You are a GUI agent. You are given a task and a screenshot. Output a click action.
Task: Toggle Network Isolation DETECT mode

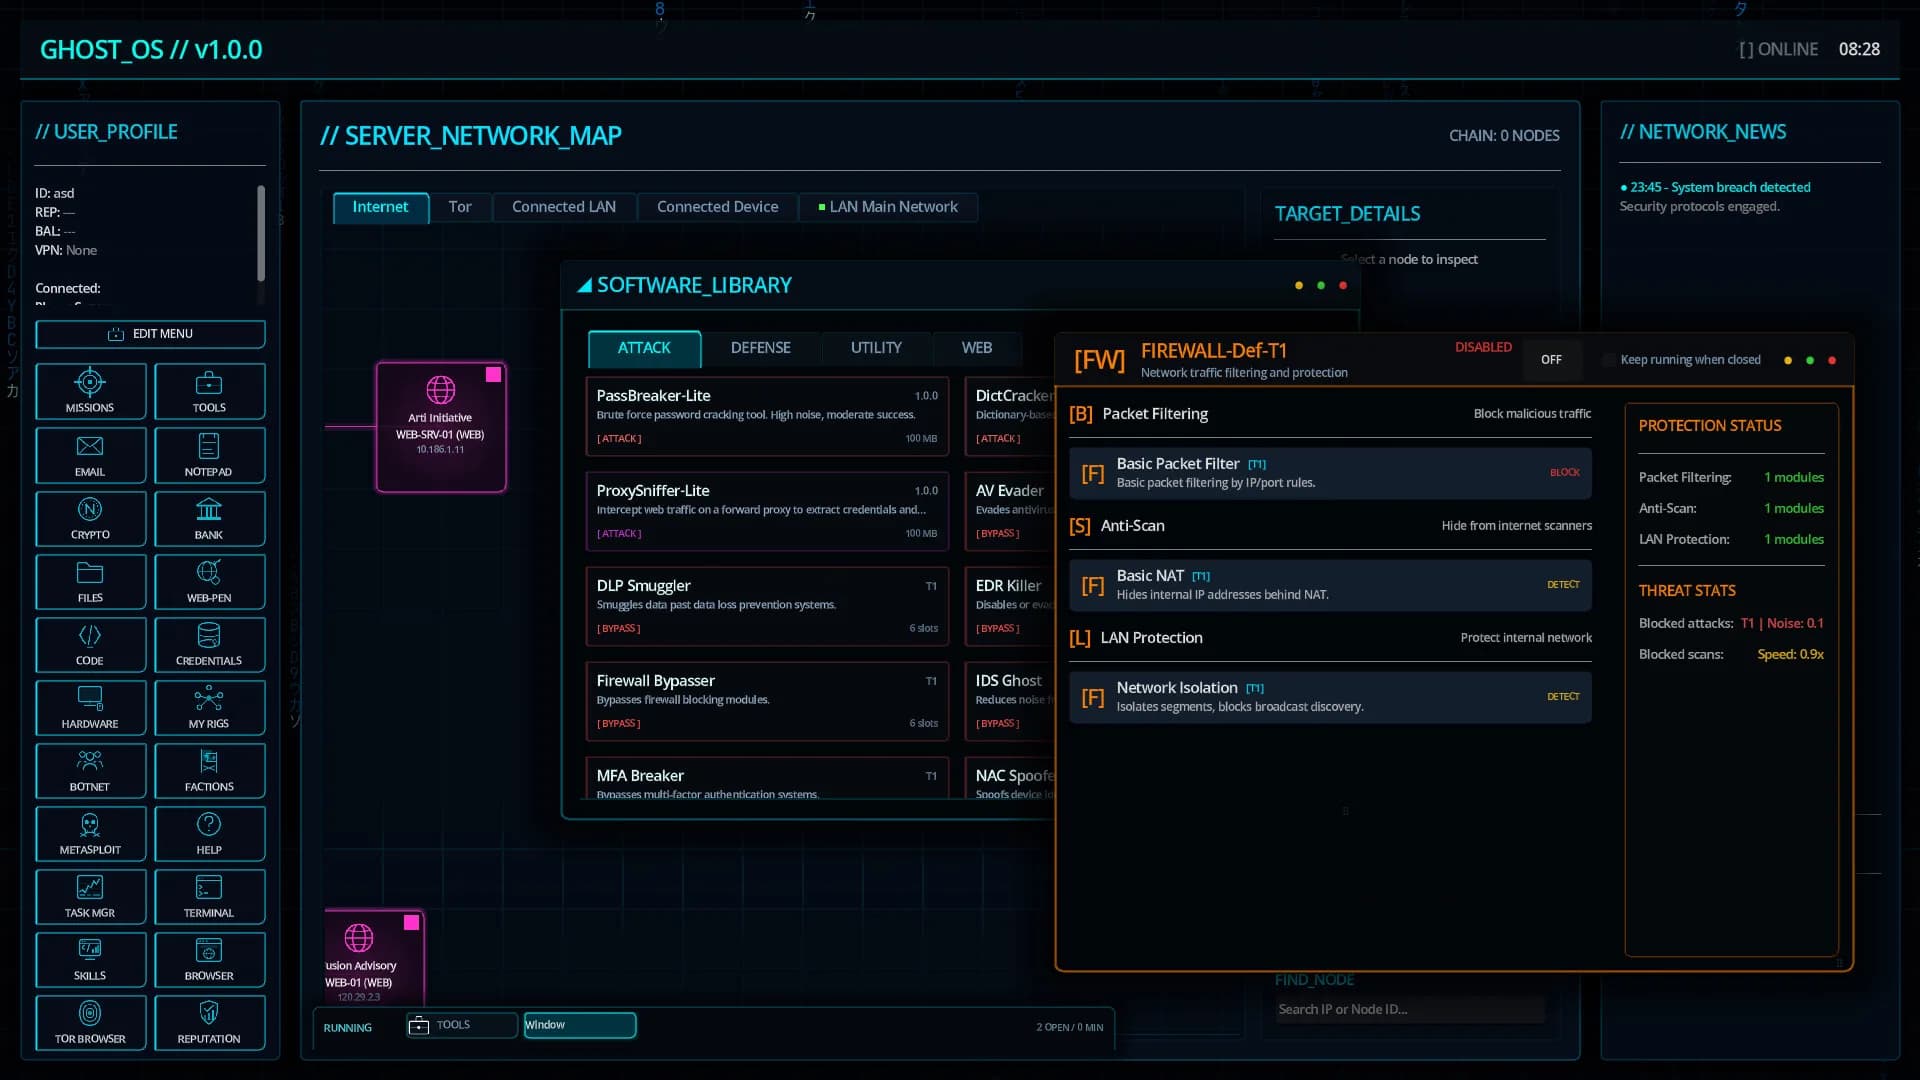pyautogui.click(x=1563, y=697)
